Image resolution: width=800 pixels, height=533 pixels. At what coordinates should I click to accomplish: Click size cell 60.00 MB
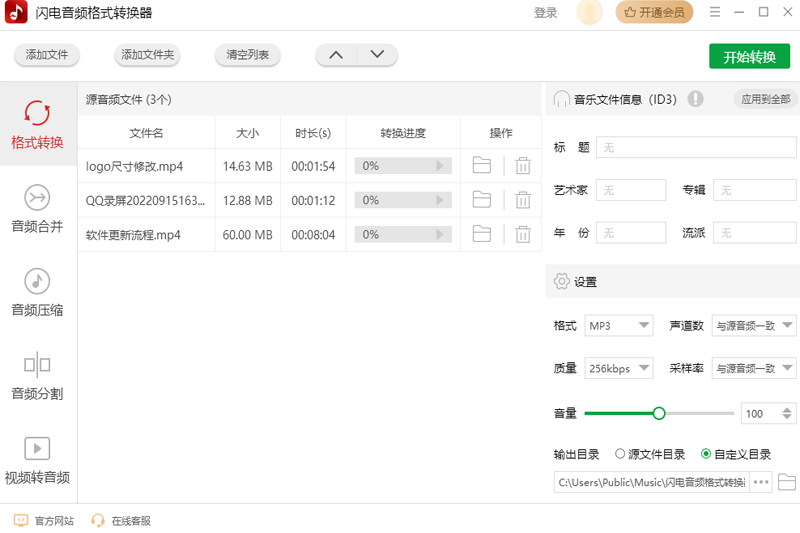coord(247,235)
